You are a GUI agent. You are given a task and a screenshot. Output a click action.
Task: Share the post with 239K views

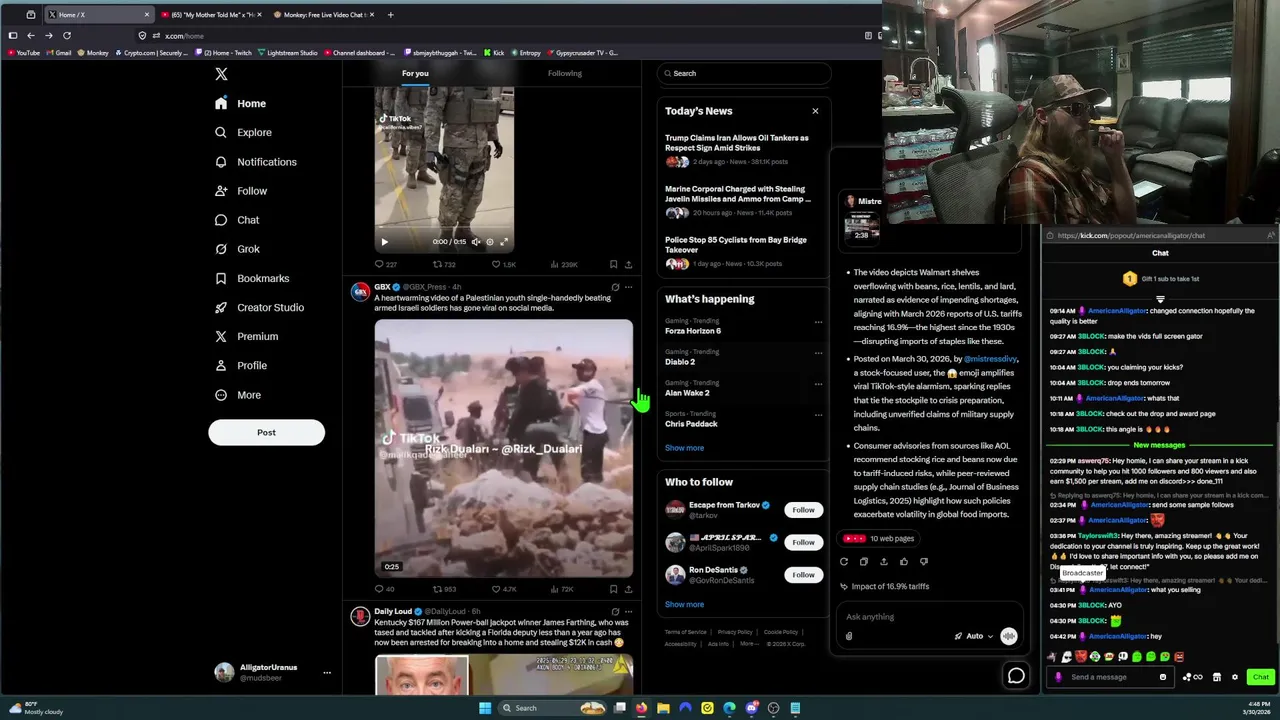click(628, 265)
